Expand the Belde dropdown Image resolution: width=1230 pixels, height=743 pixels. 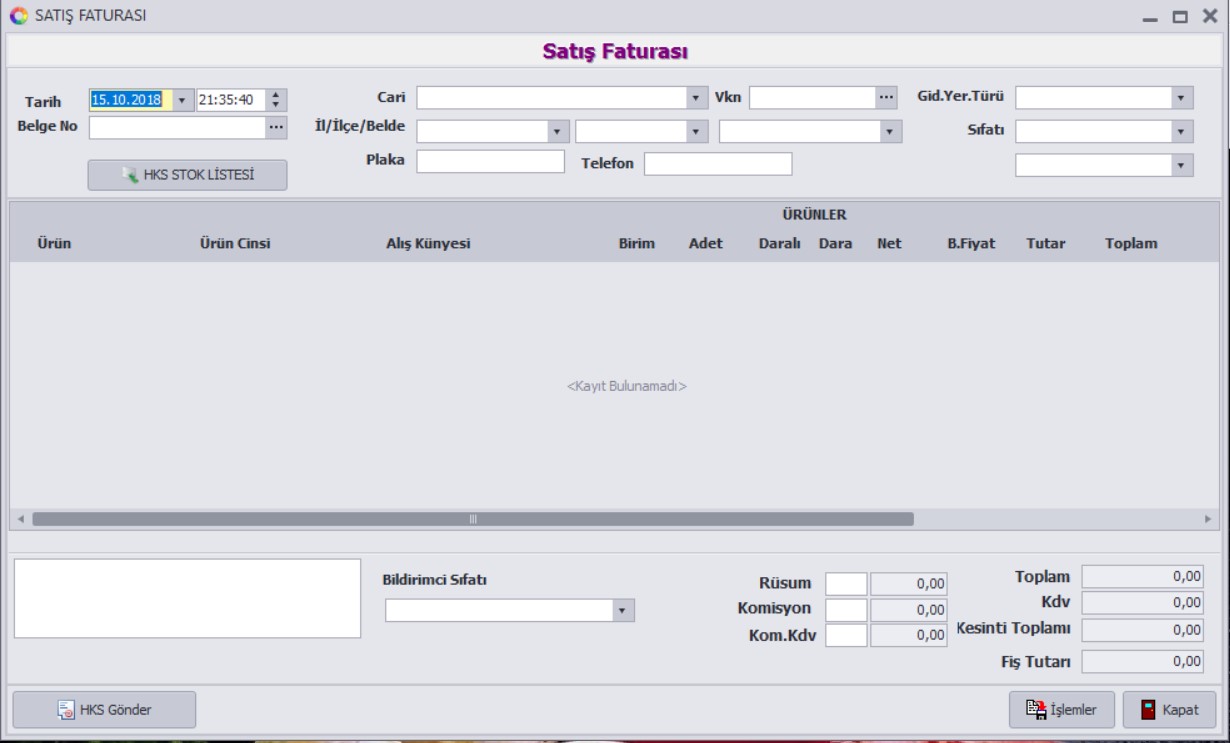pos(891,132)
